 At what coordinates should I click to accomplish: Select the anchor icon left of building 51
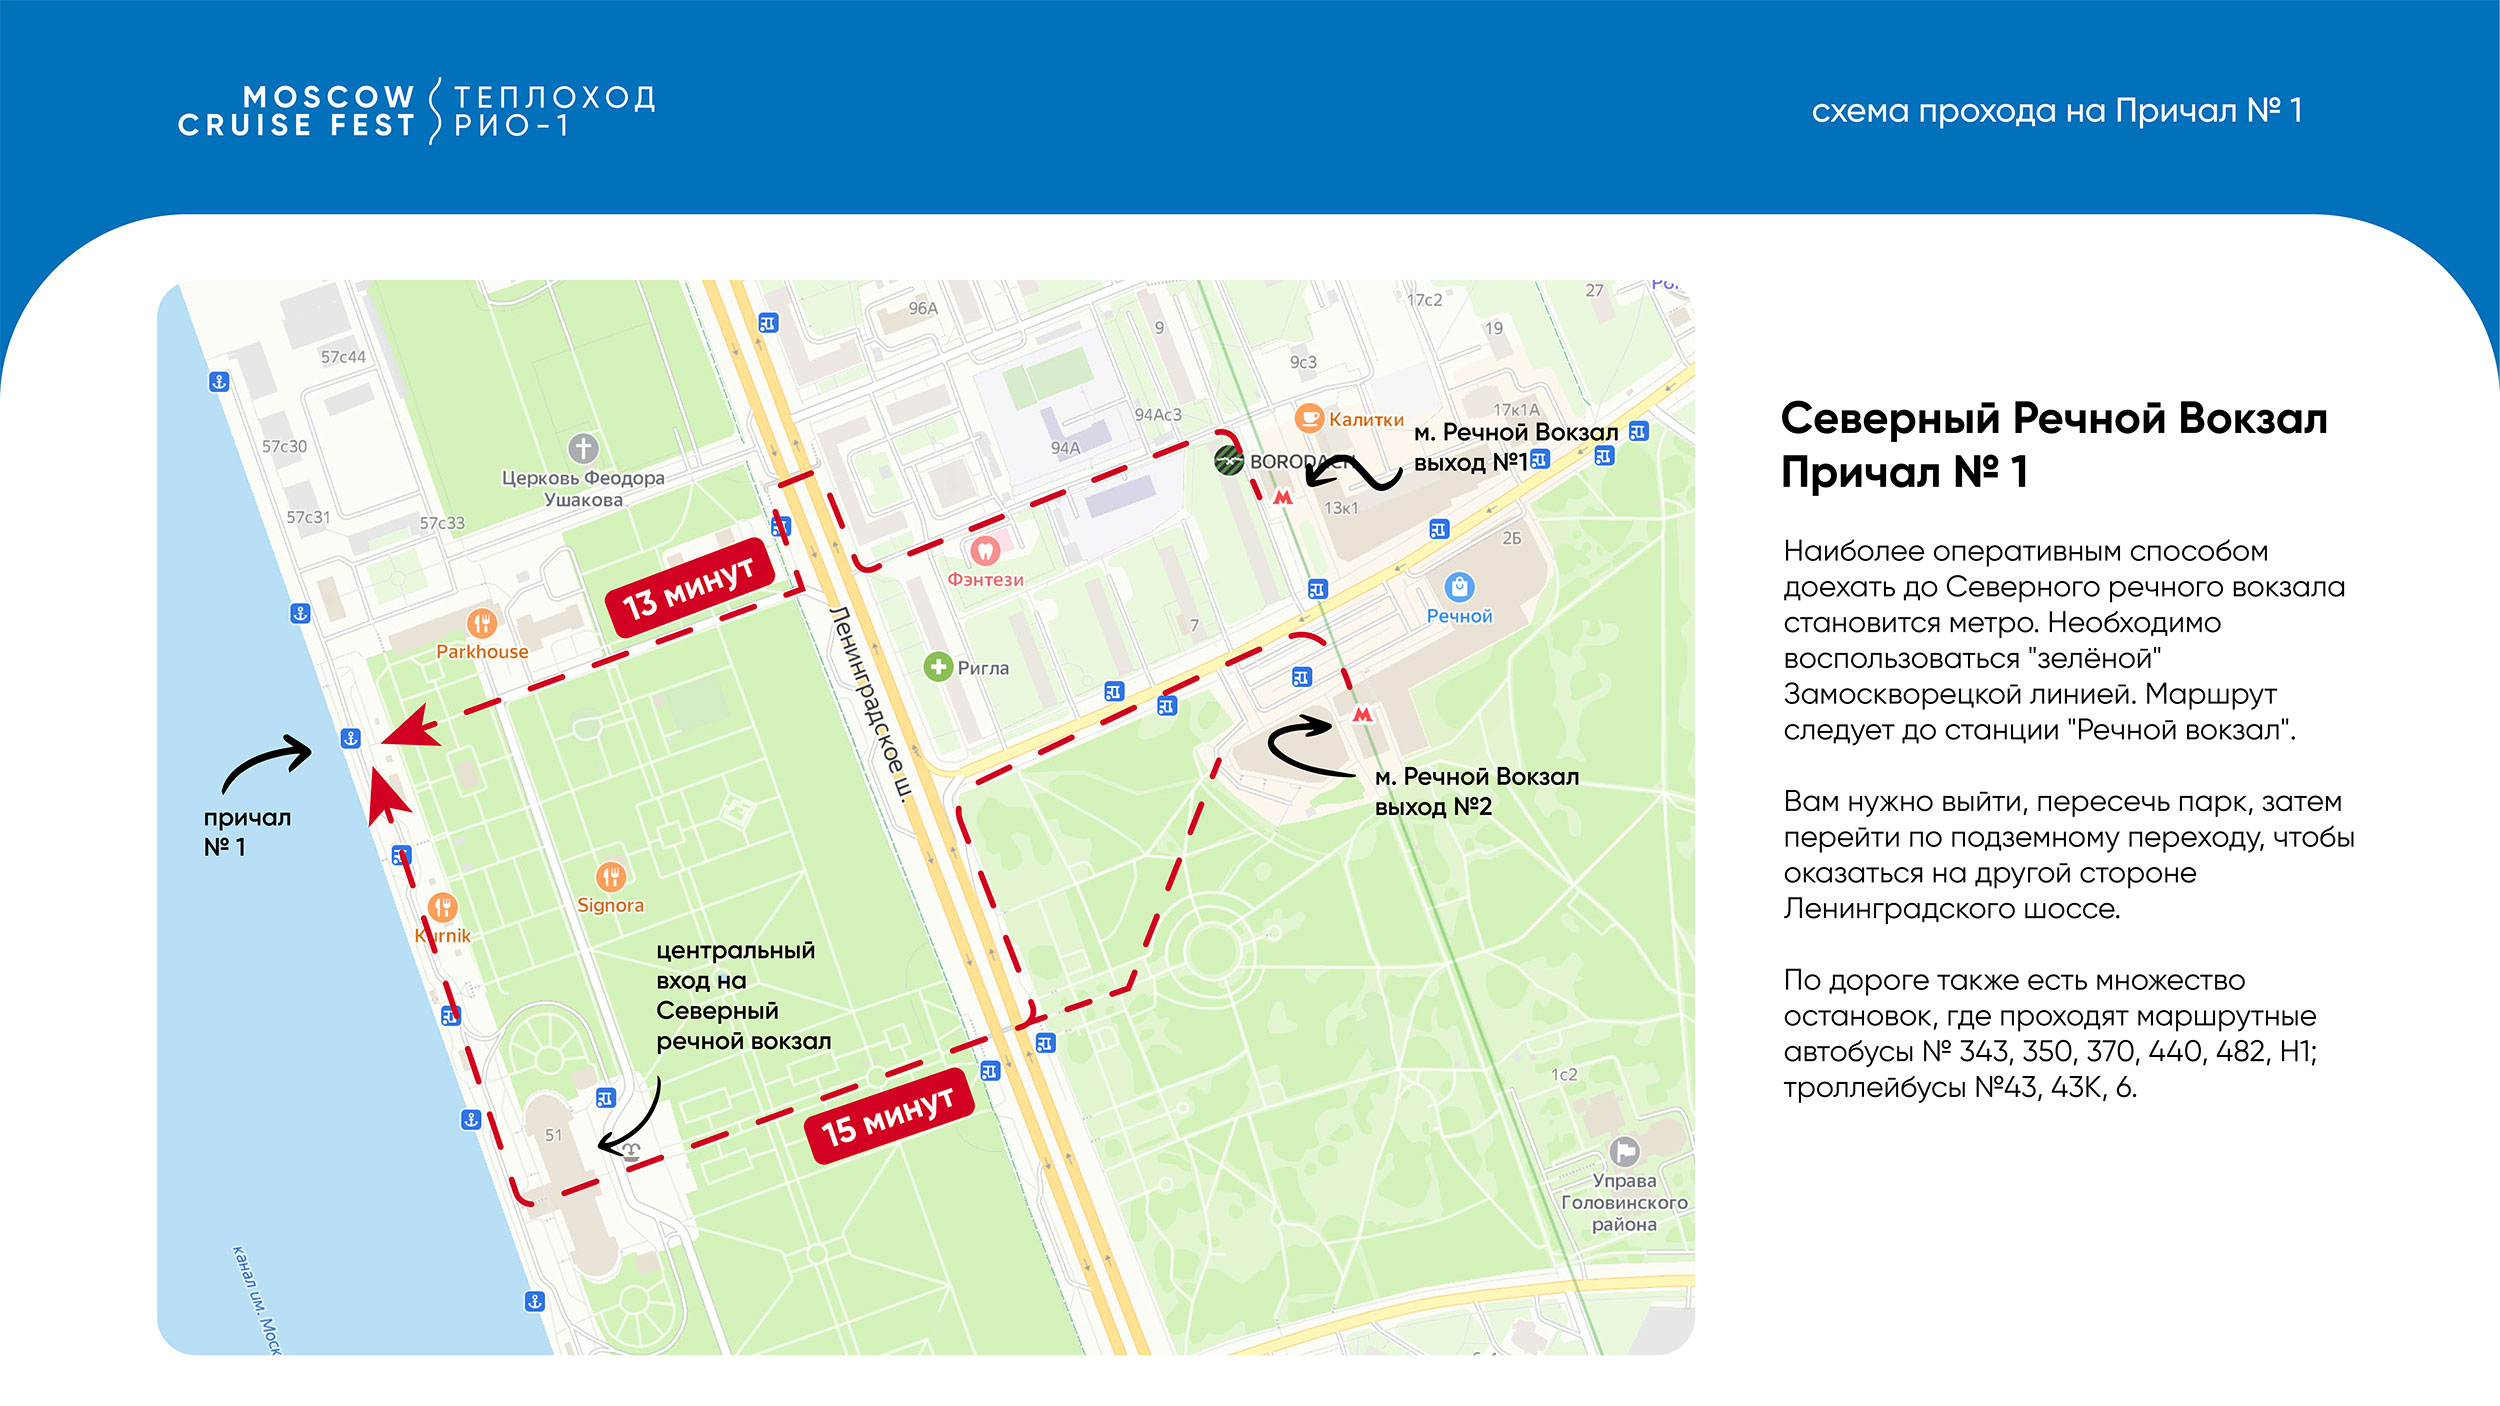471,1119
